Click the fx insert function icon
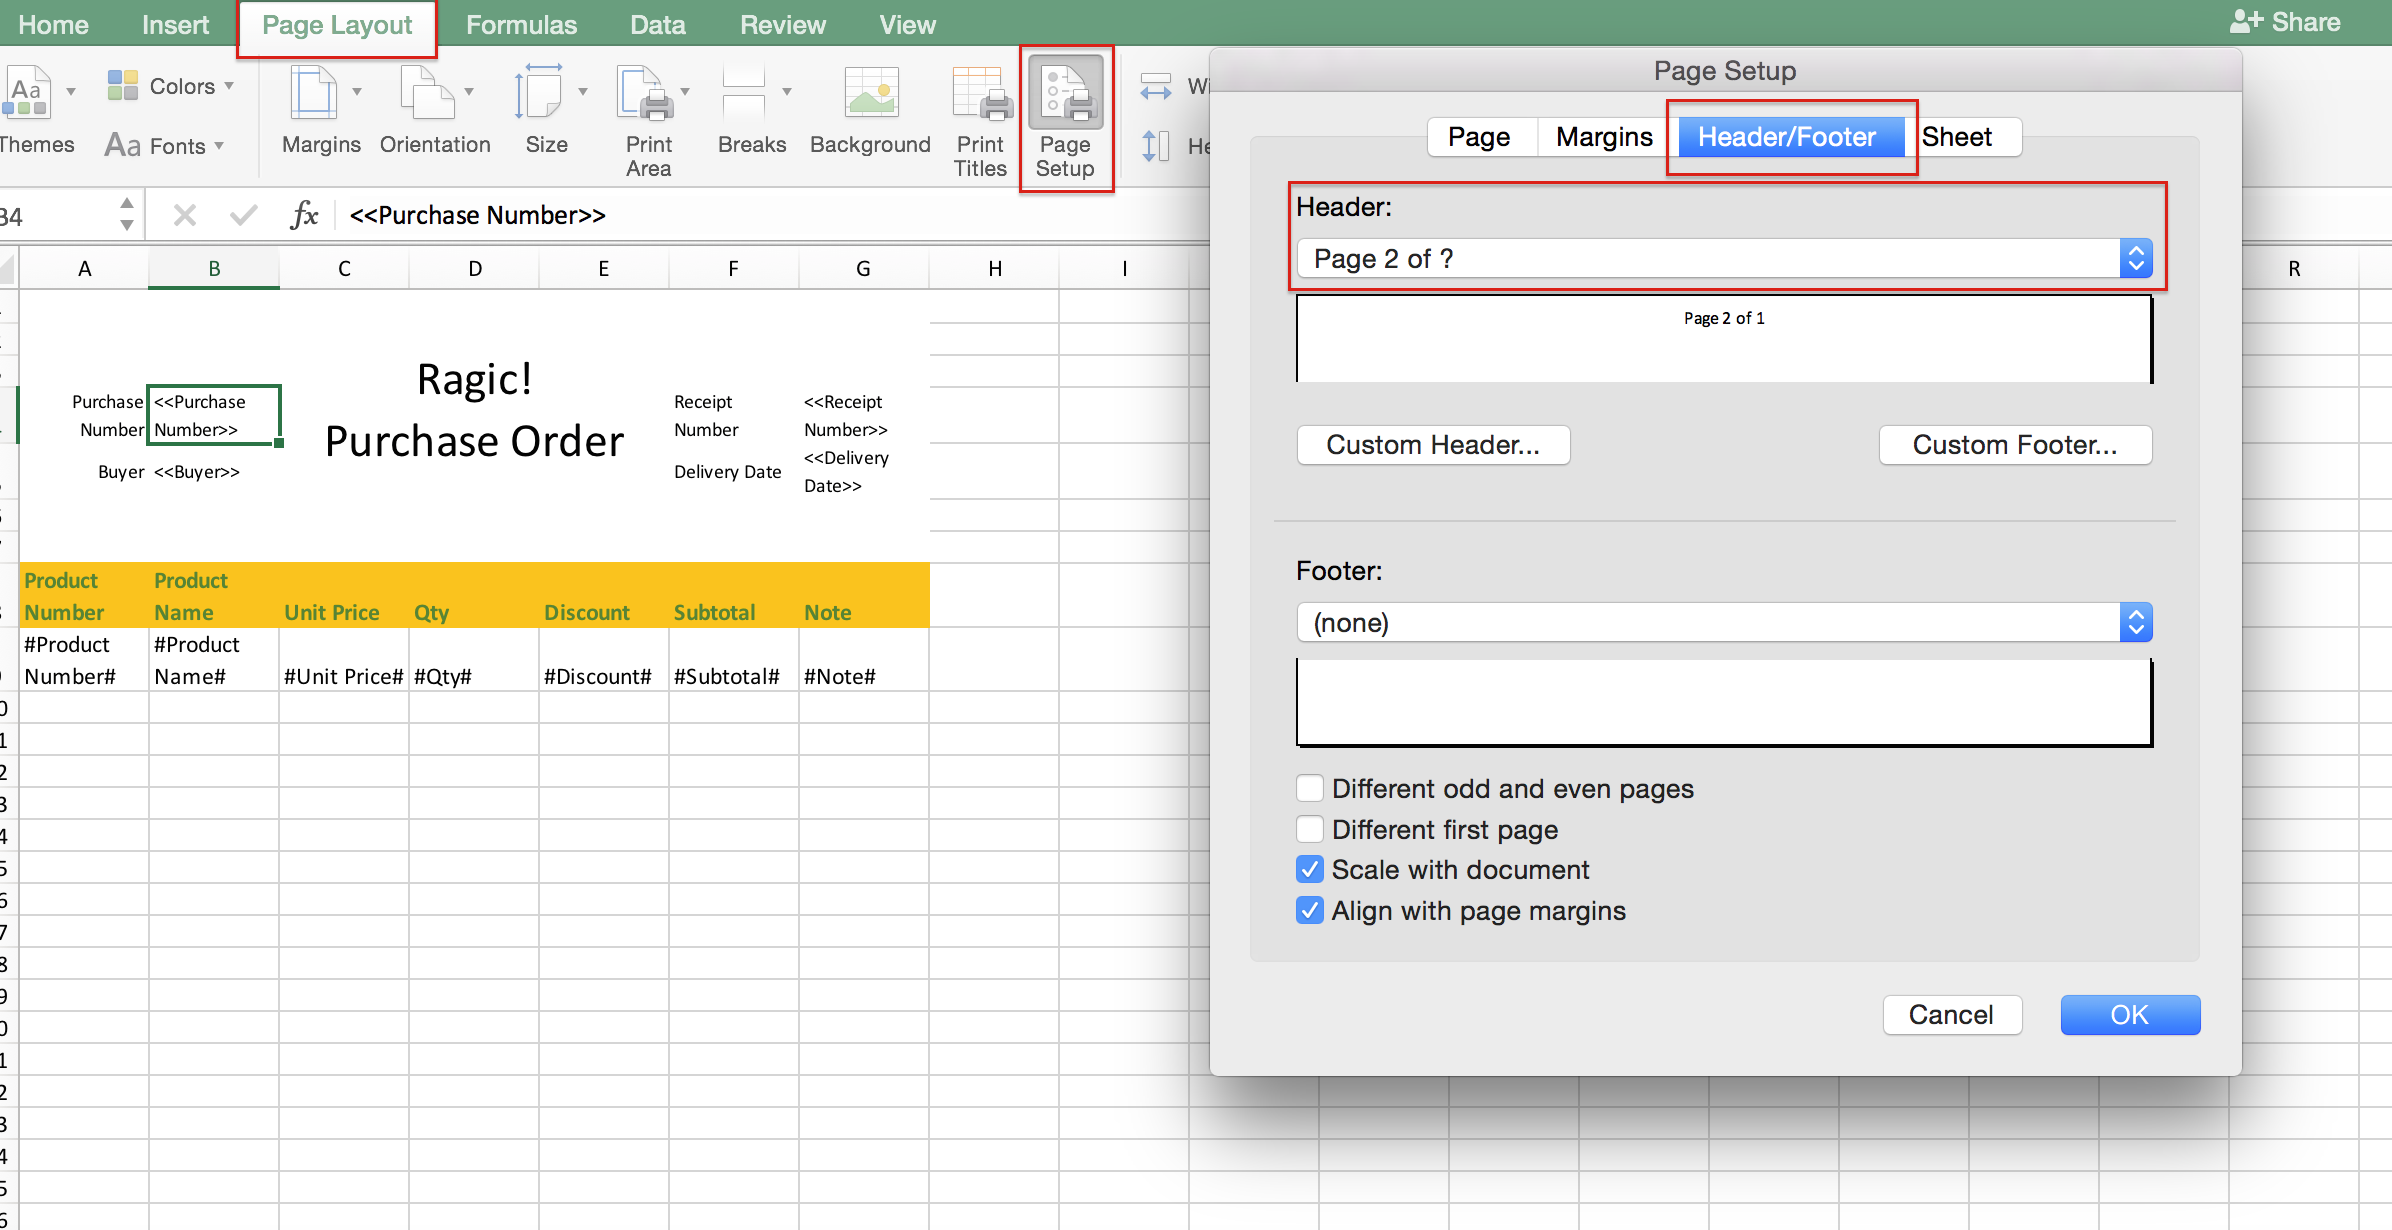The height and width of the screenshot is (1230, 2392). 304,215
